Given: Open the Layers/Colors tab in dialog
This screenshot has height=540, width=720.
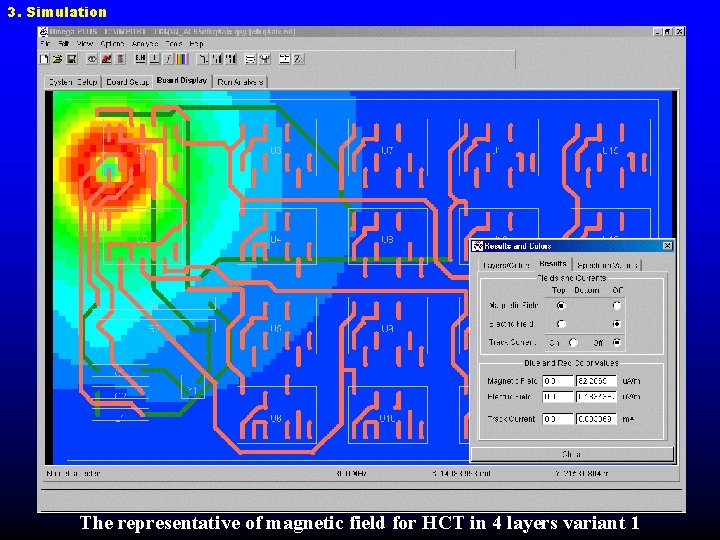Looking at the screenshot, I should coord(506,265).
